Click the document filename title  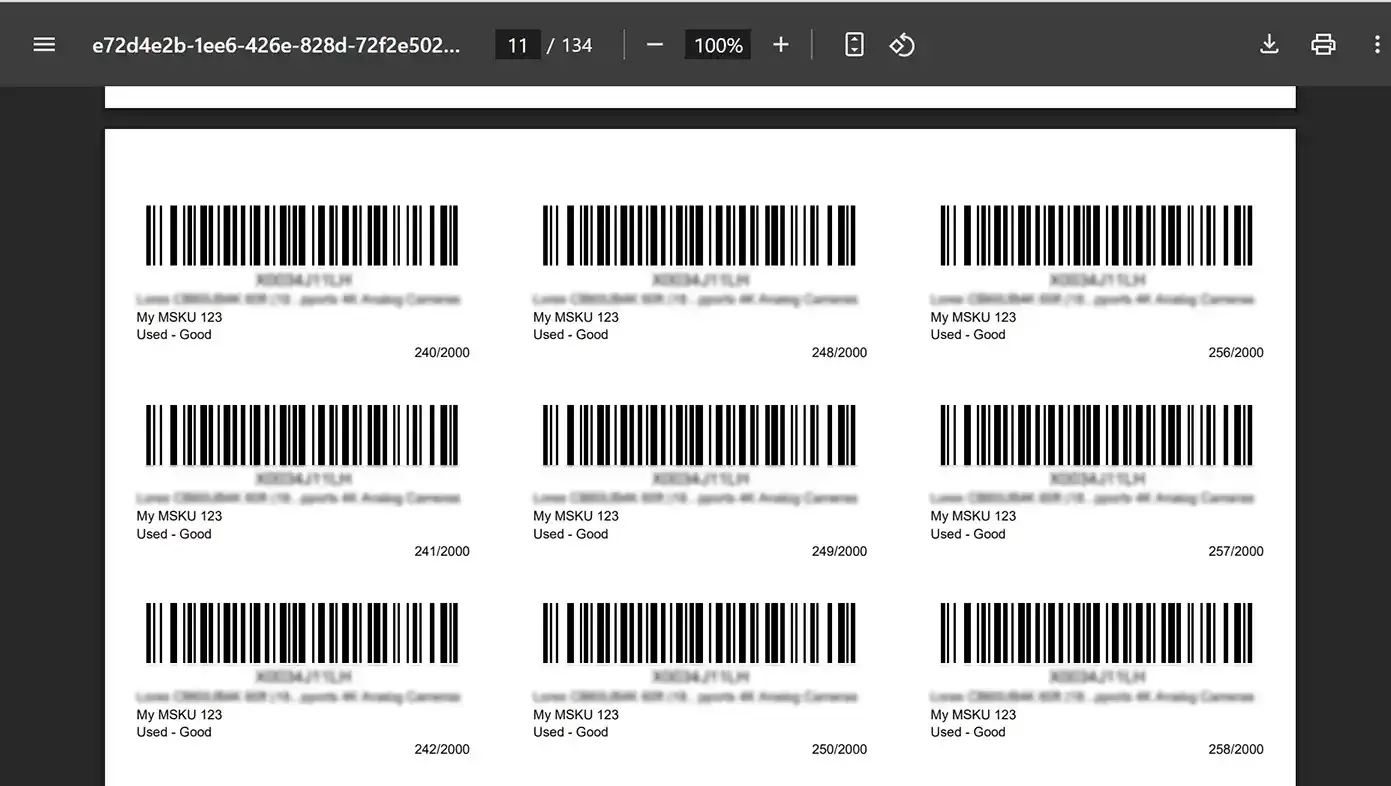277,45
